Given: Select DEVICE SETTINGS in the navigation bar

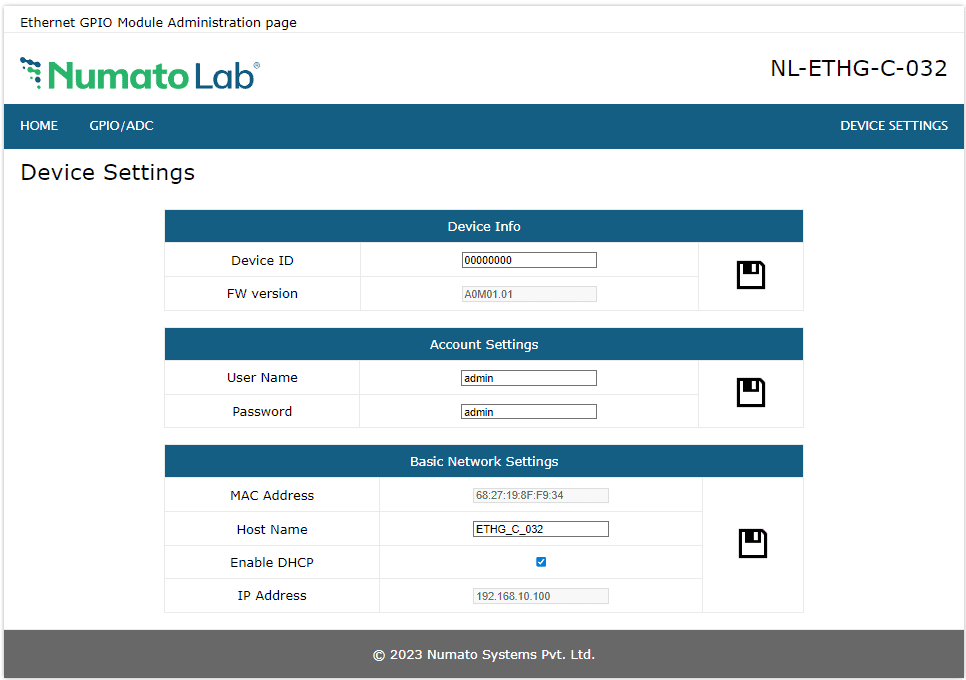Looking at the screenshot, I should [893, 126].
